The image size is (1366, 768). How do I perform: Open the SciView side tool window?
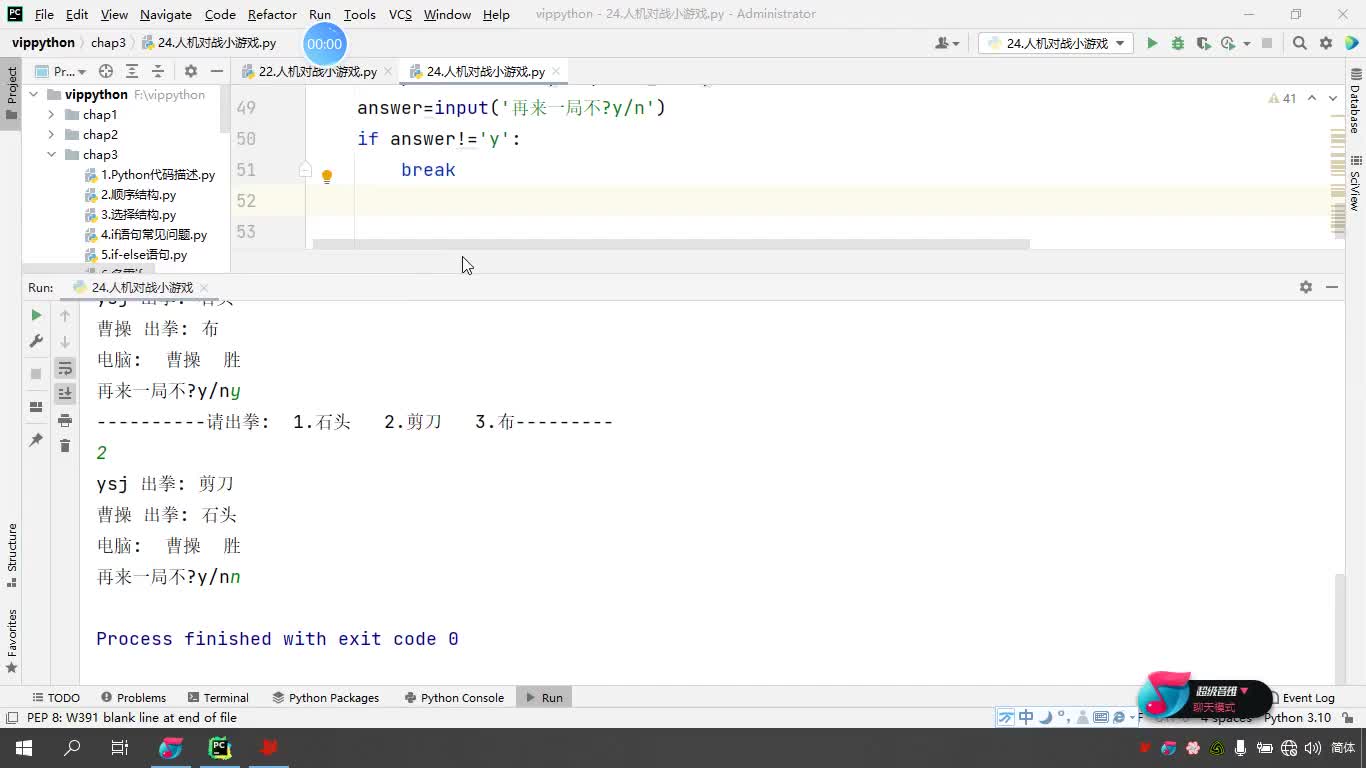1355,183
